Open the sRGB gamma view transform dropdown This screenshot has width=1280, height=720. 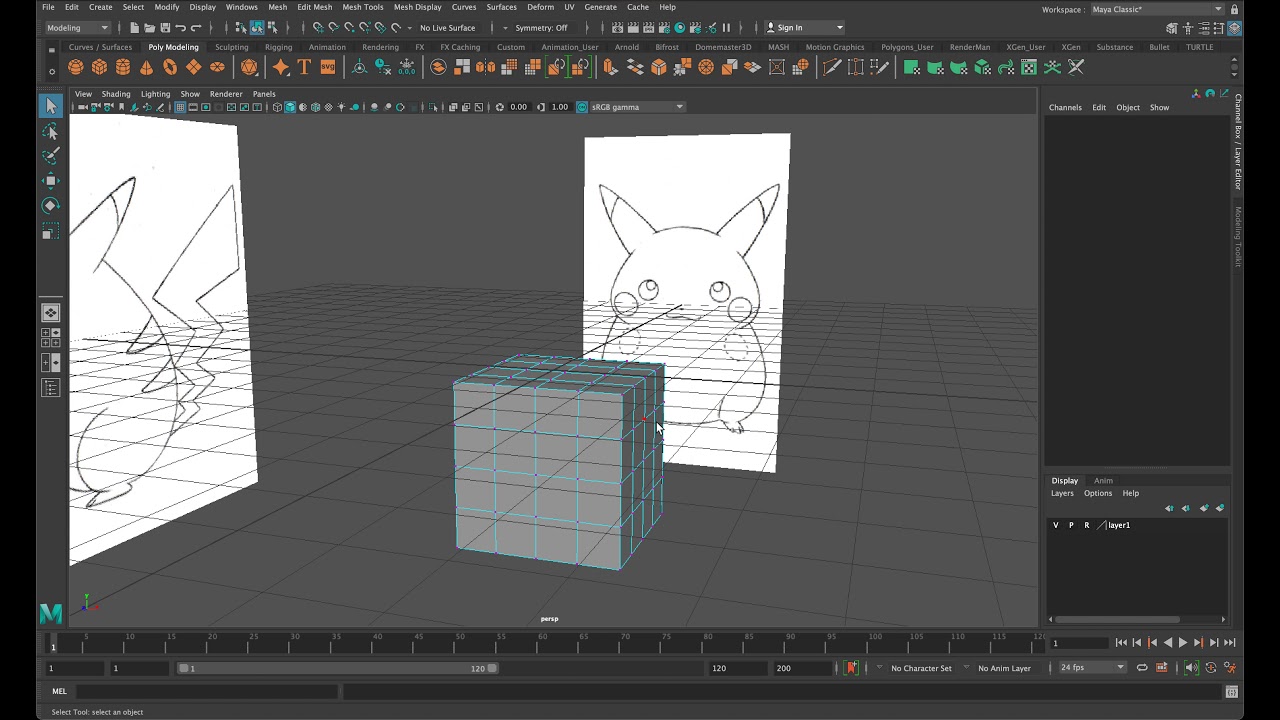pyautogui.click(x=637, y=107)
